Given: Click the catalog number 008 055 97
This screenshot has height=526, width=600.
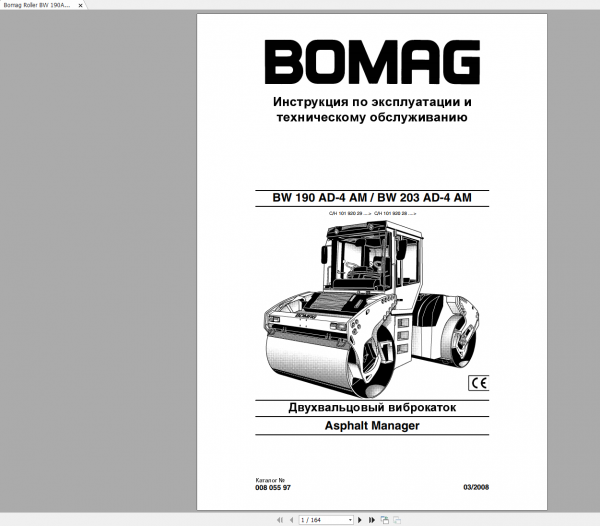Looking at the screenshot, I should 273,487.
